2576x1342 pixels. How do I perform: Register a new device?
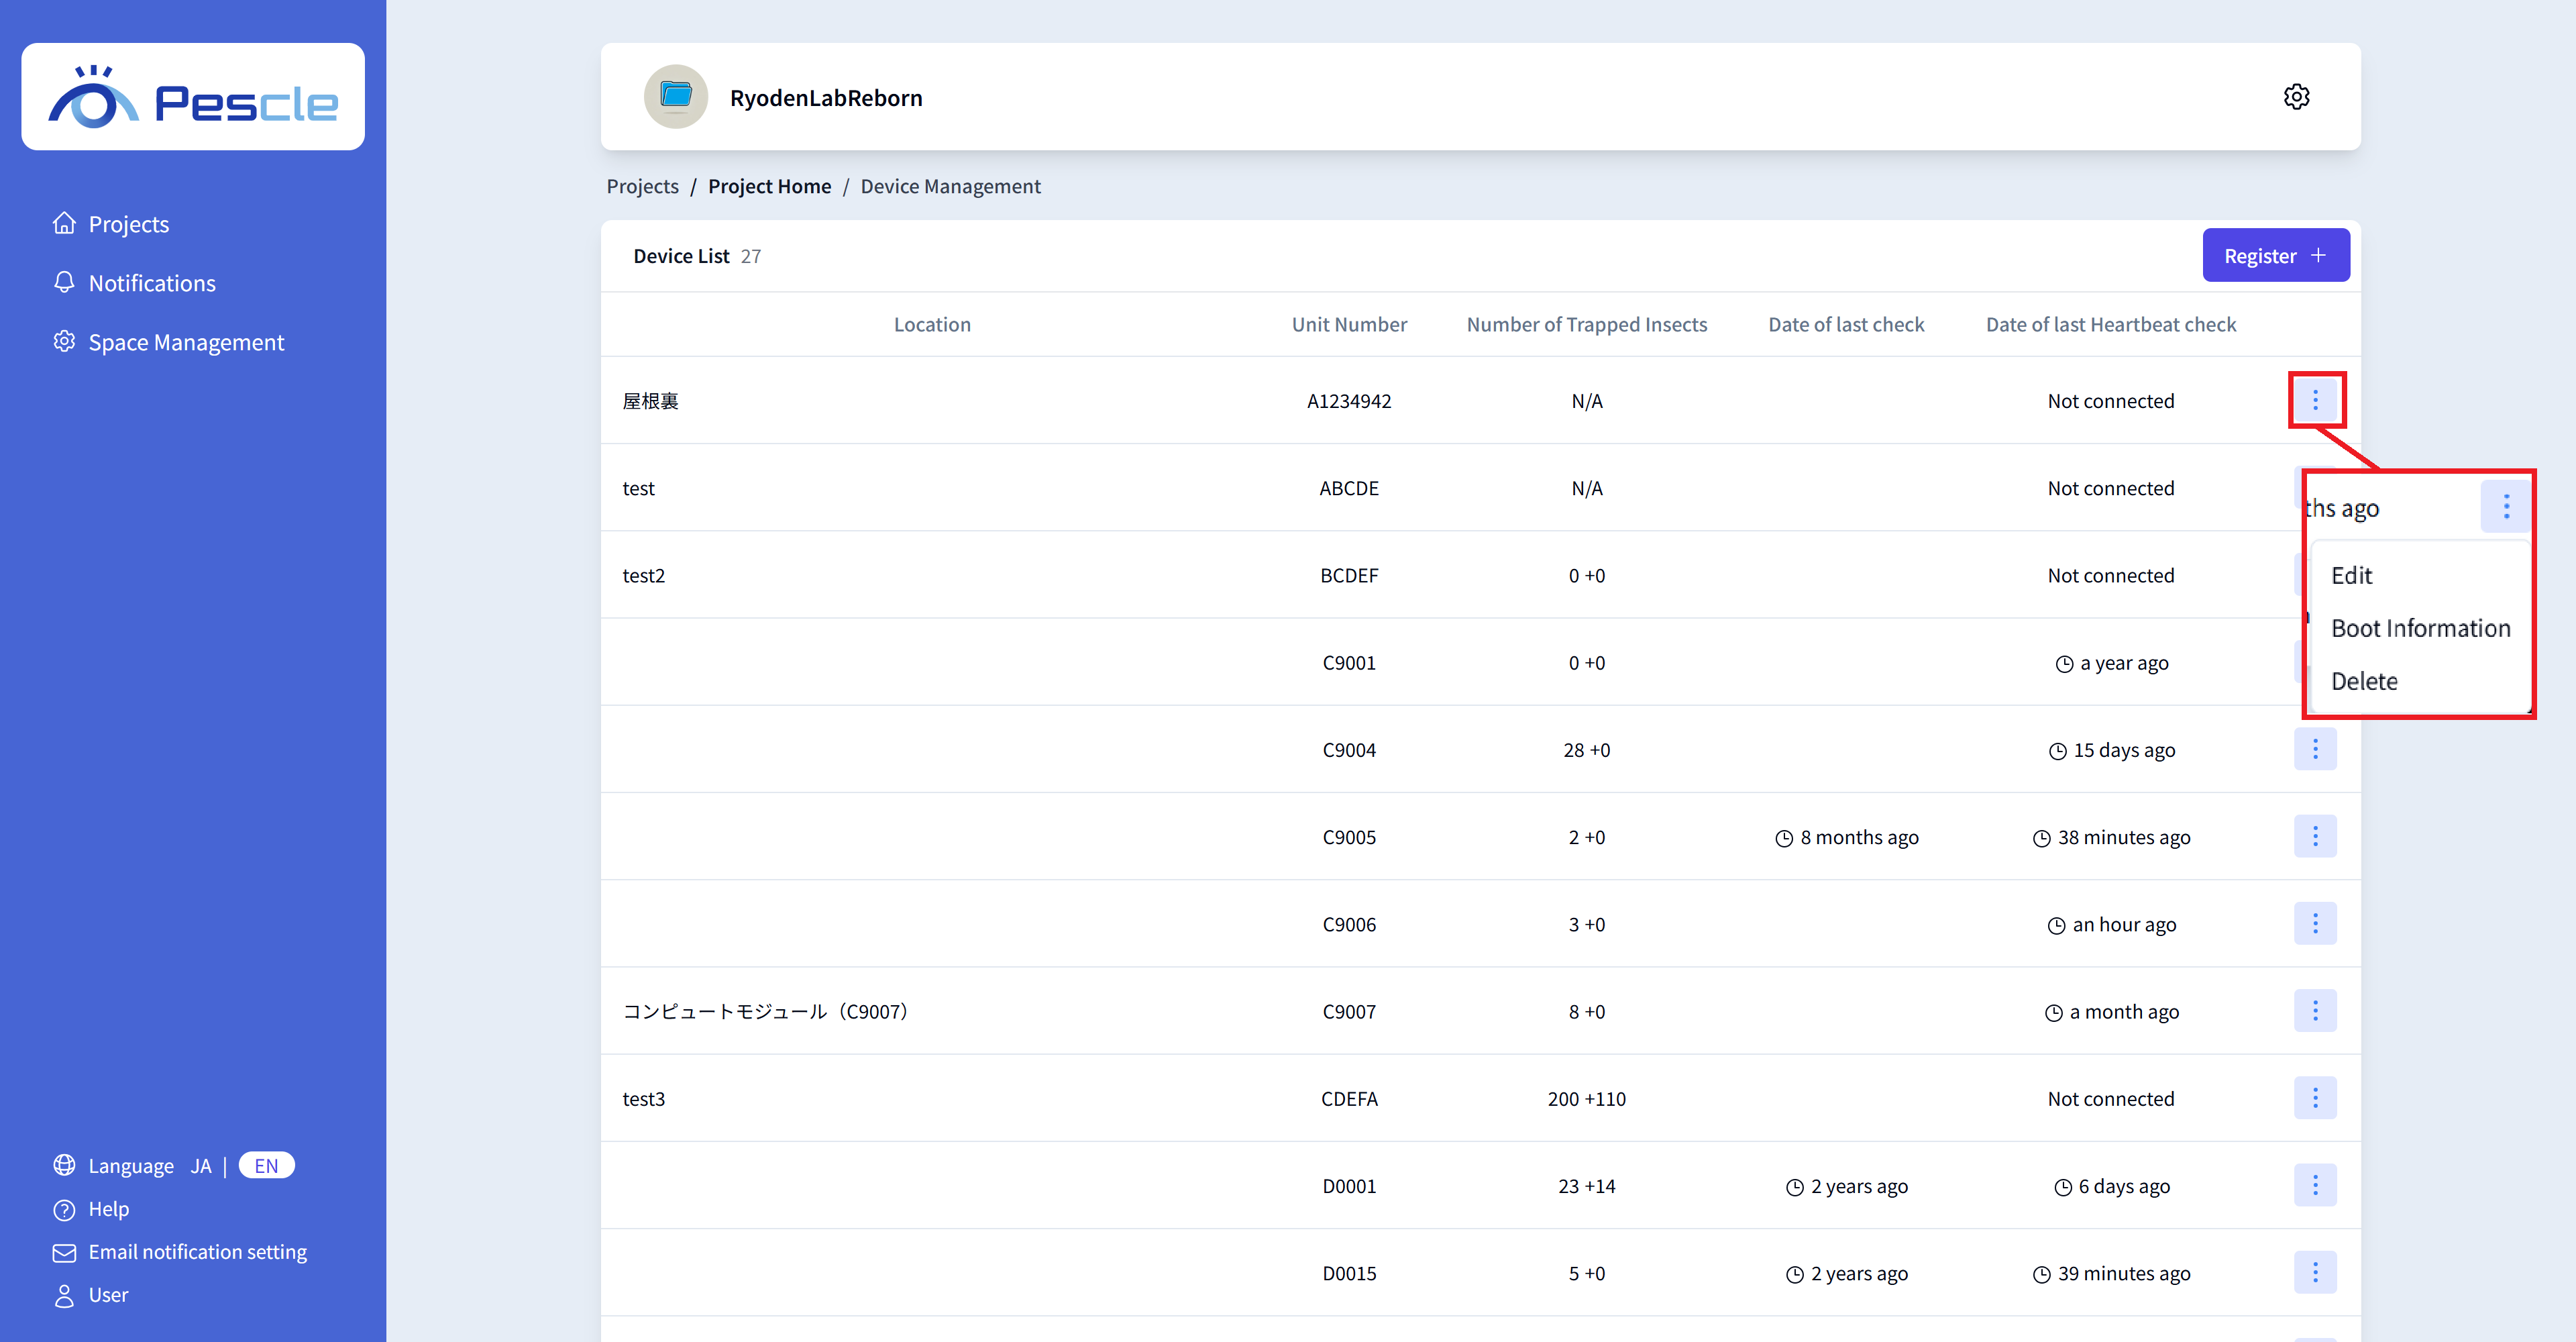pos(2275,256)
